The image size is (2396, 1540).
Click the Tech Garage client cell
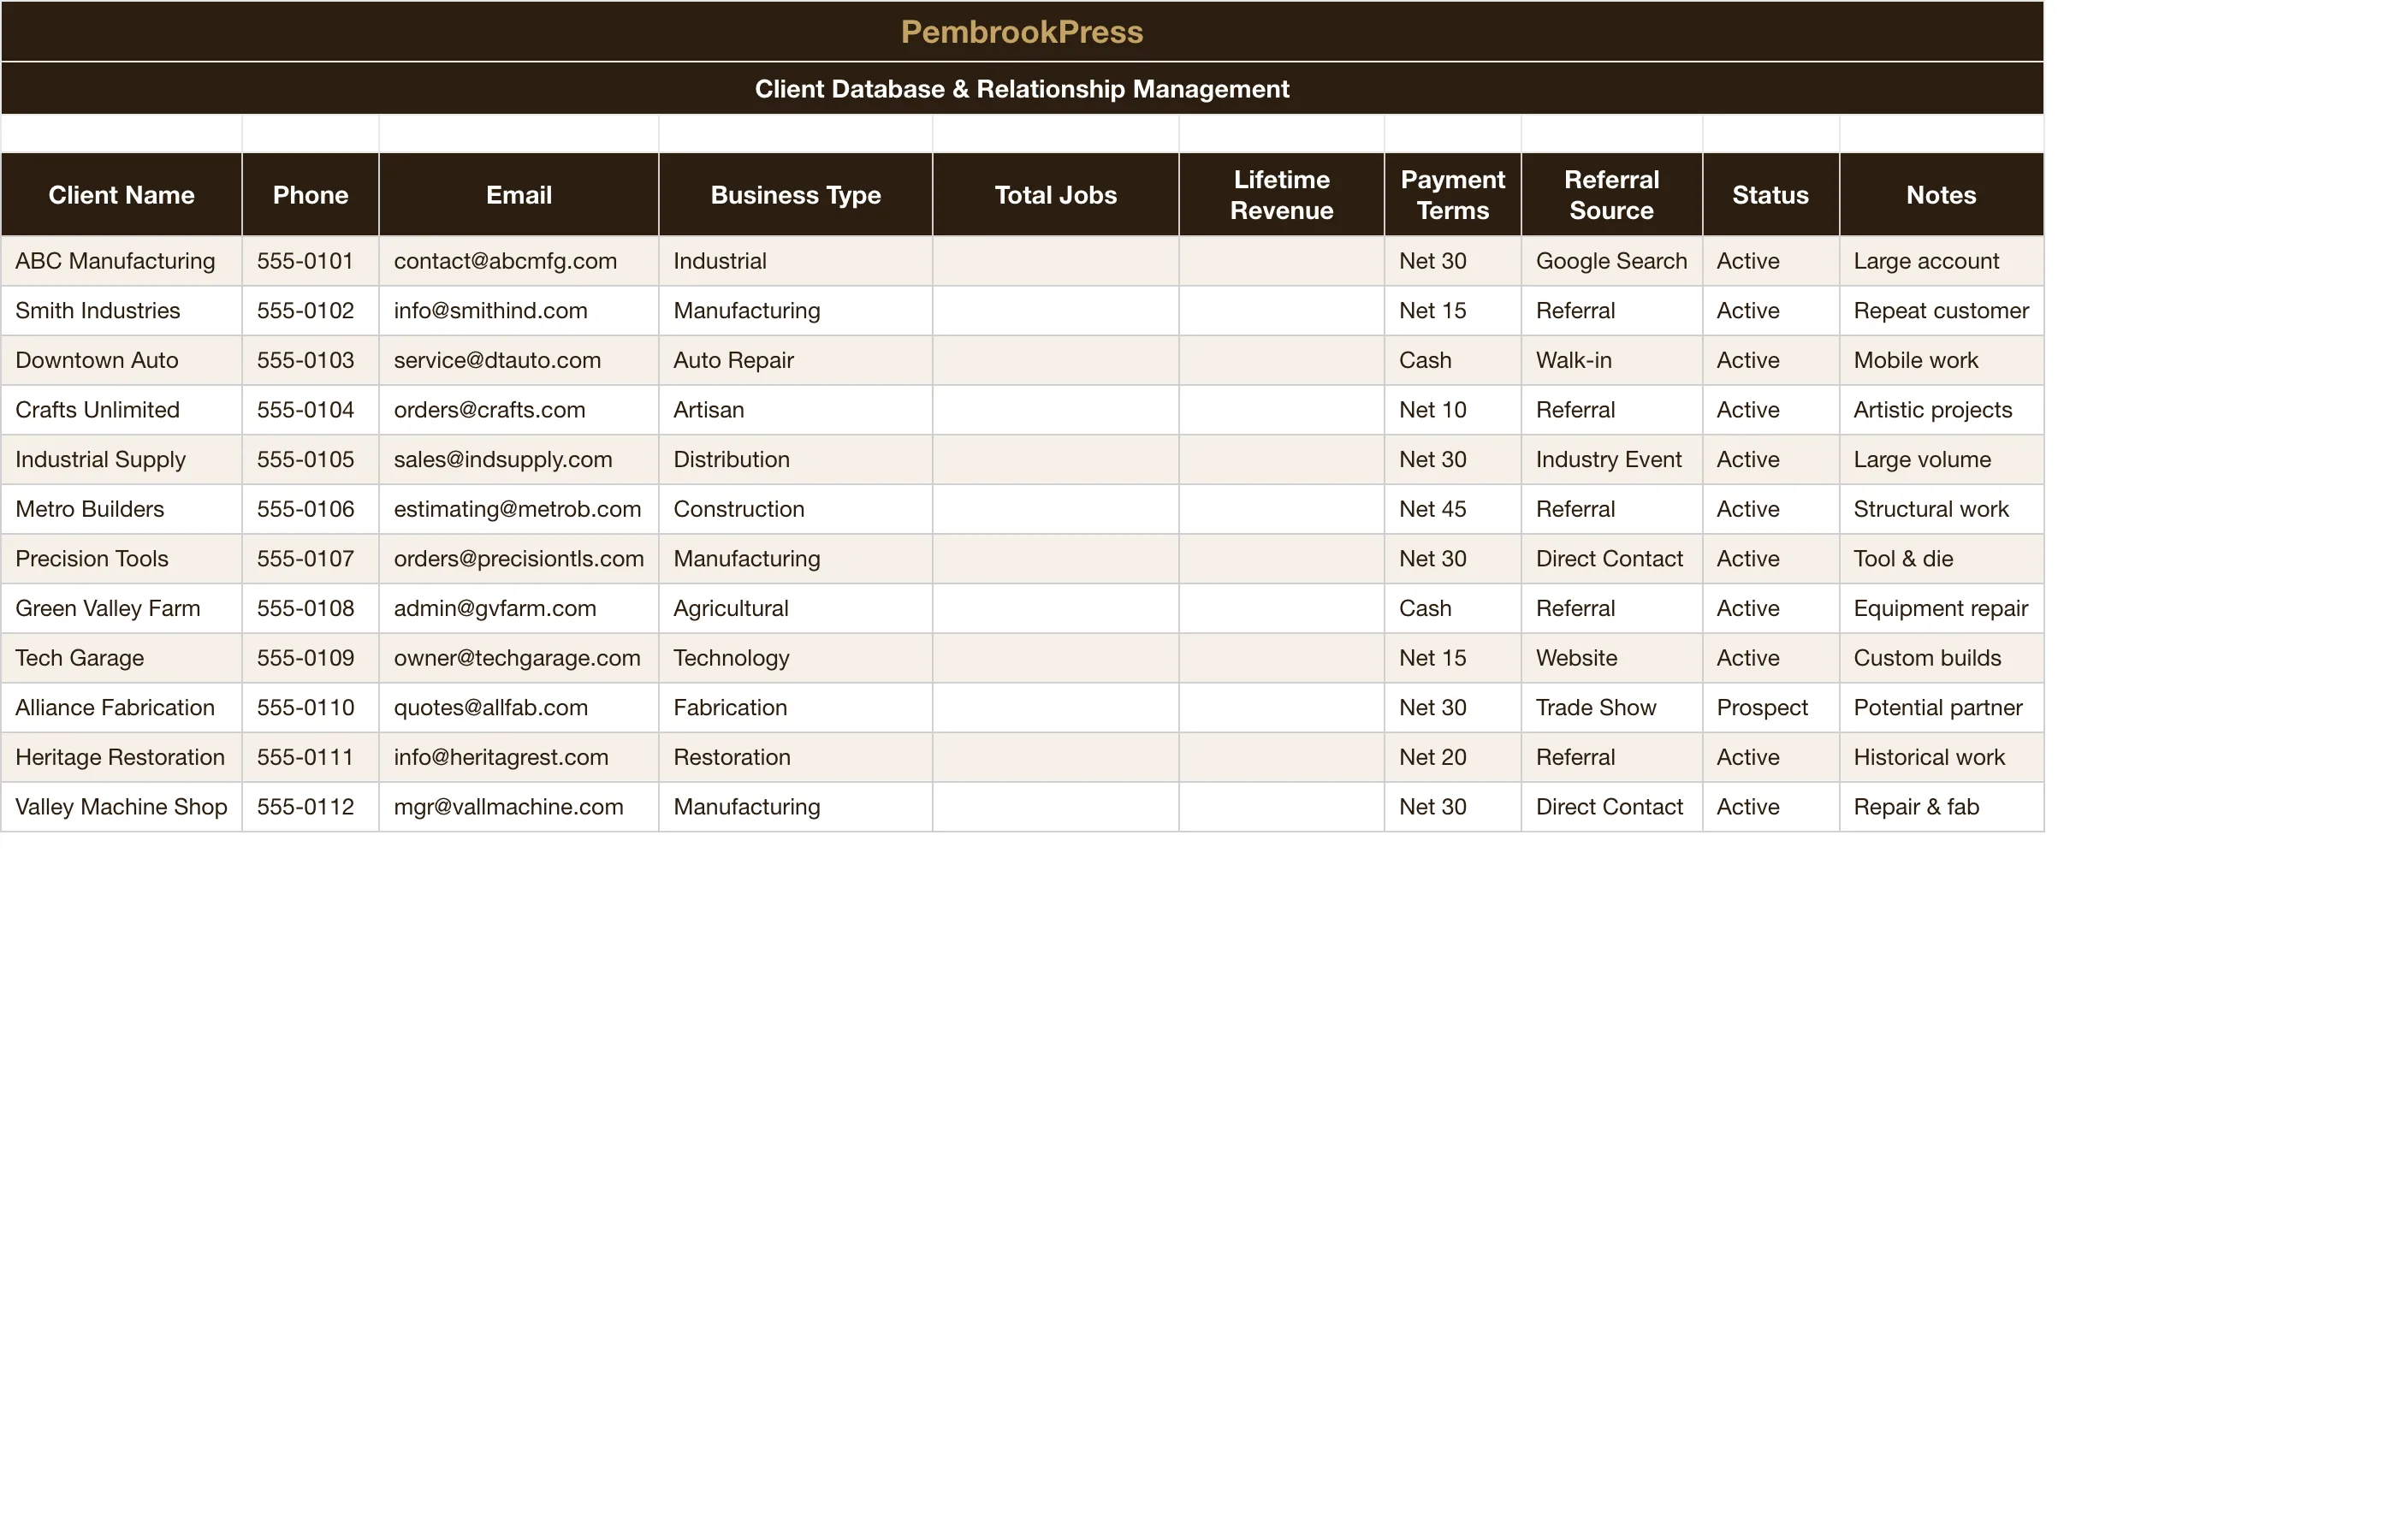click(121, 658)
